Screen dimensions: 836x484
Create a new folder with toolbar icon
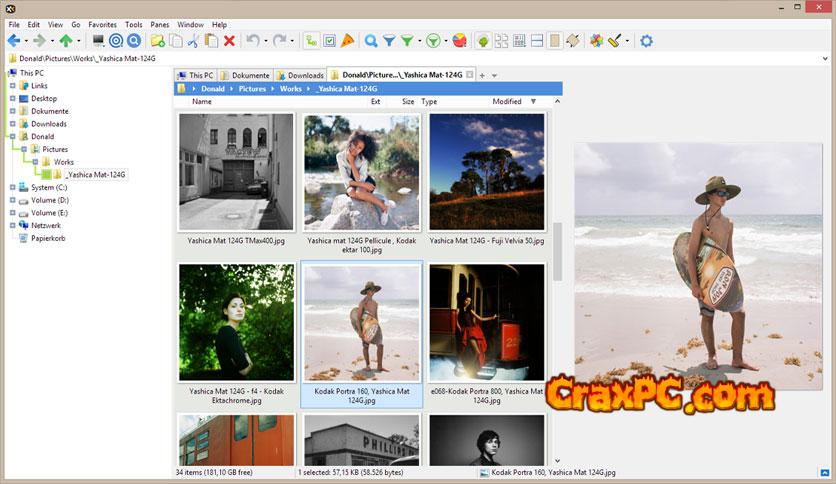tap(157, 41)
